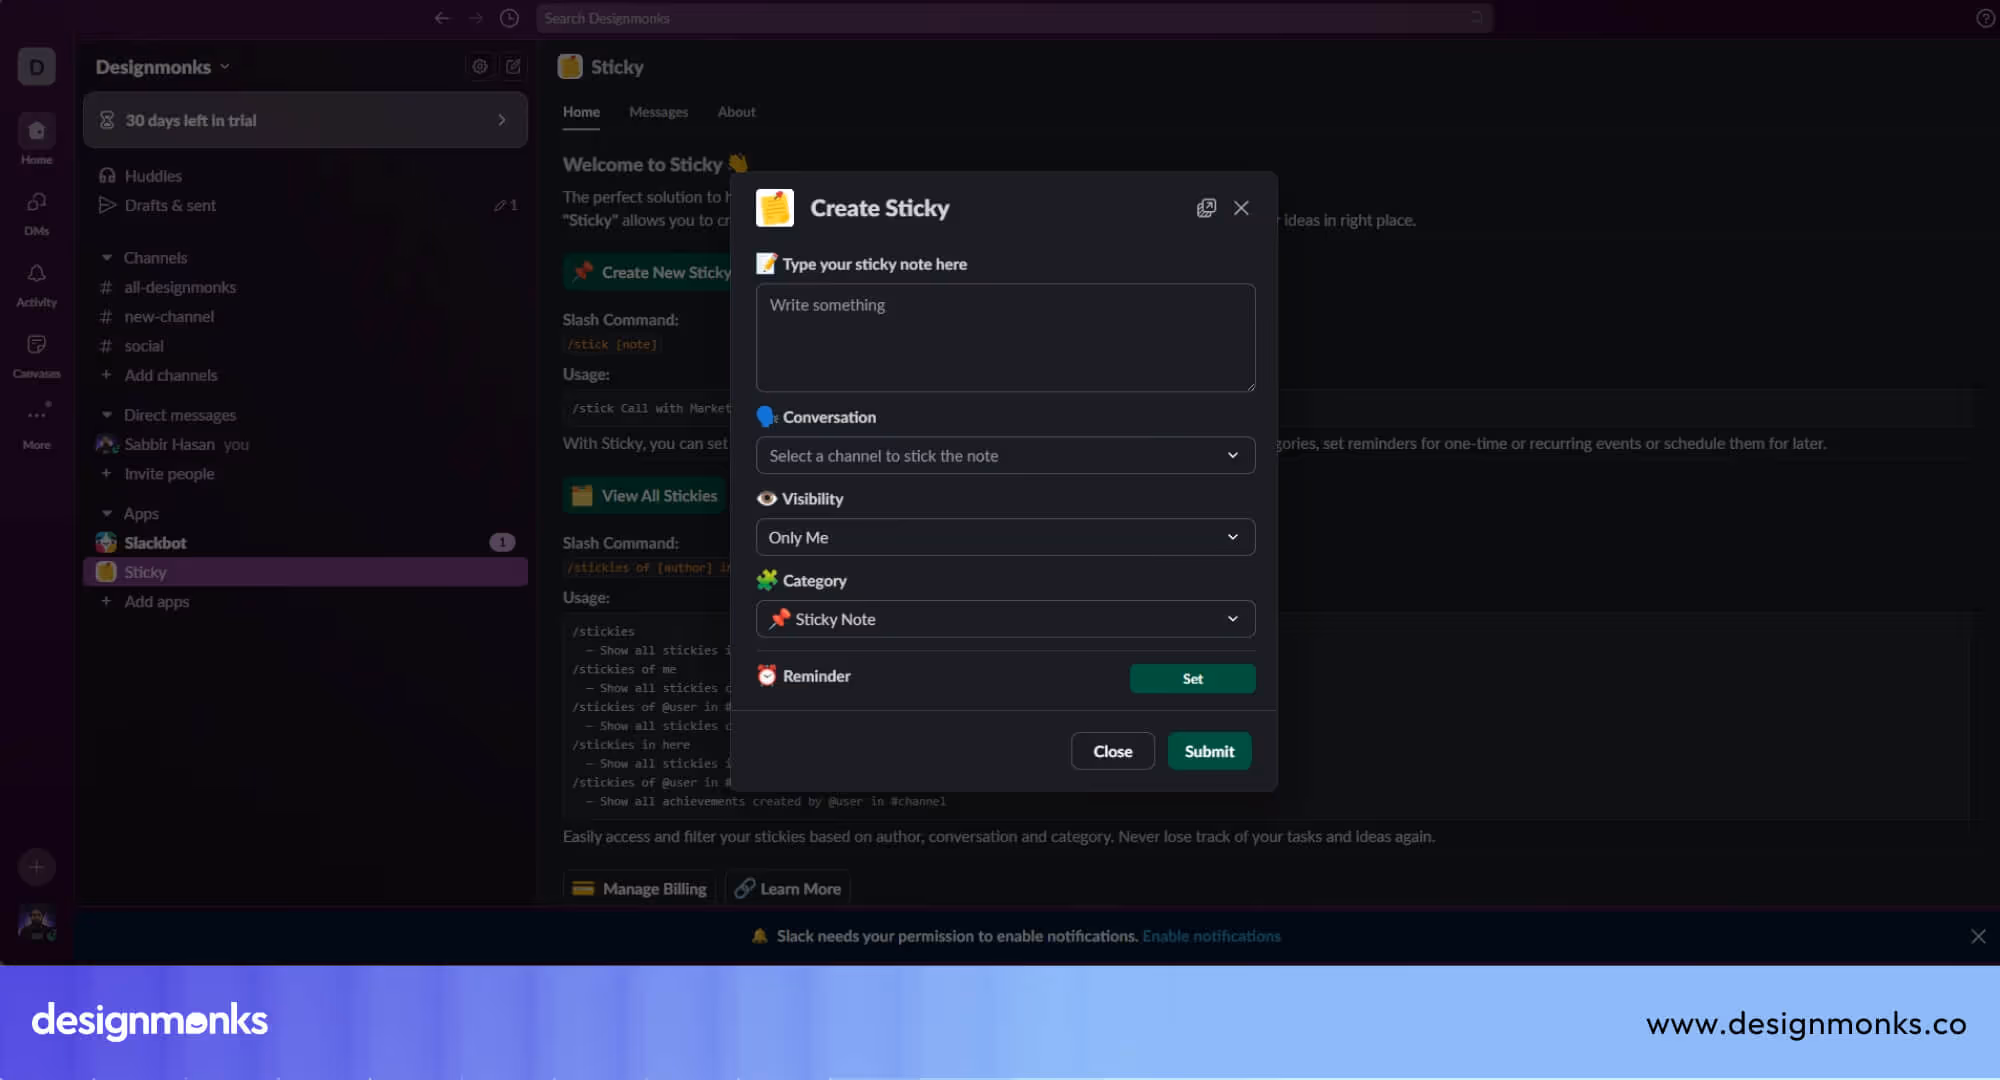The width and height of the screenshot is (2000, 1080).
Task: Dismiss the notification permission banner
Action: 1978,936
